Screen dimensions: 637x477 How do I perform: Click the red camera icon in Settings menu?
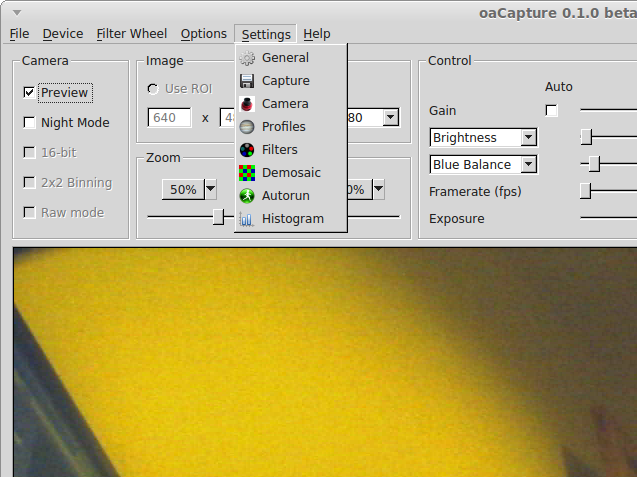tap(247, 104)
